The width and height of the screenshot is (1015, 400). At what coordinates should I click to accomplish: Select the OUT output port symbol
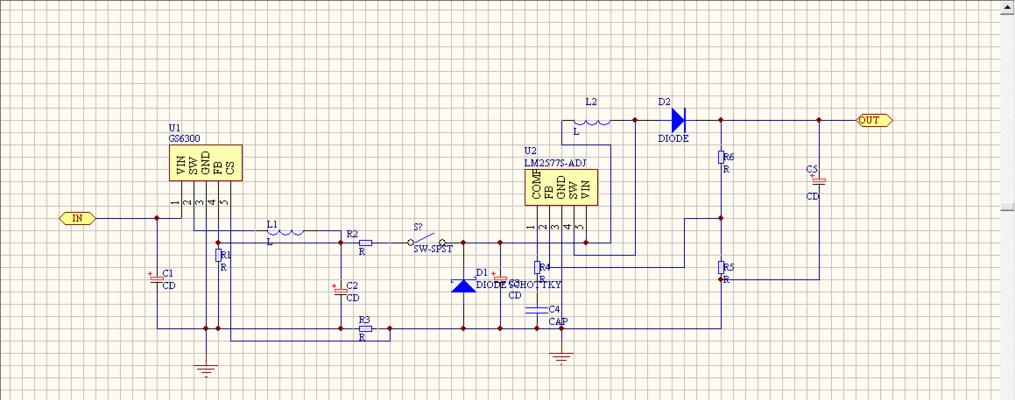pos(874,120)
